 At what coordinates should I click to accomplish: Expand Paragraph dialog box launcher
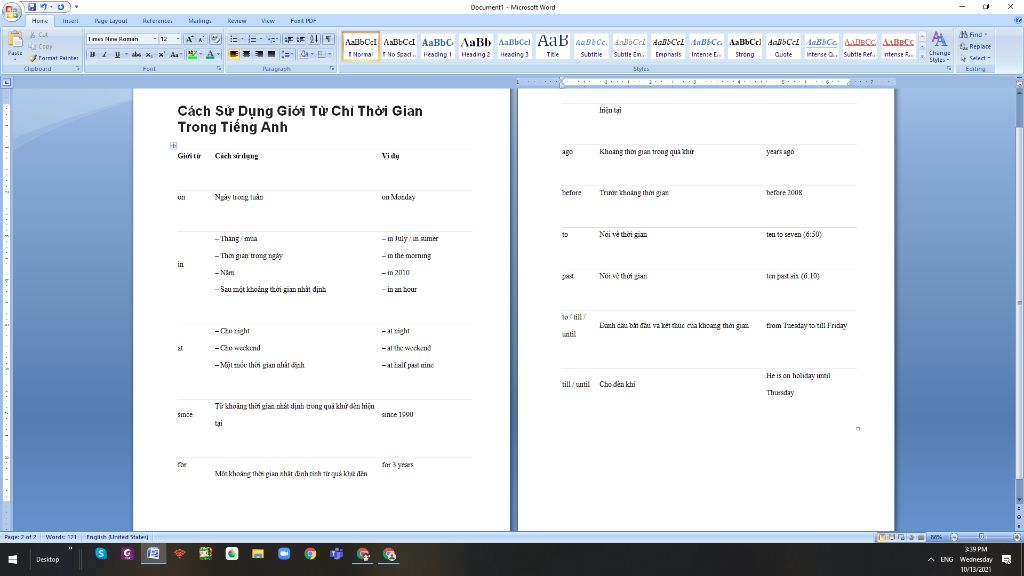click(332, 69)
